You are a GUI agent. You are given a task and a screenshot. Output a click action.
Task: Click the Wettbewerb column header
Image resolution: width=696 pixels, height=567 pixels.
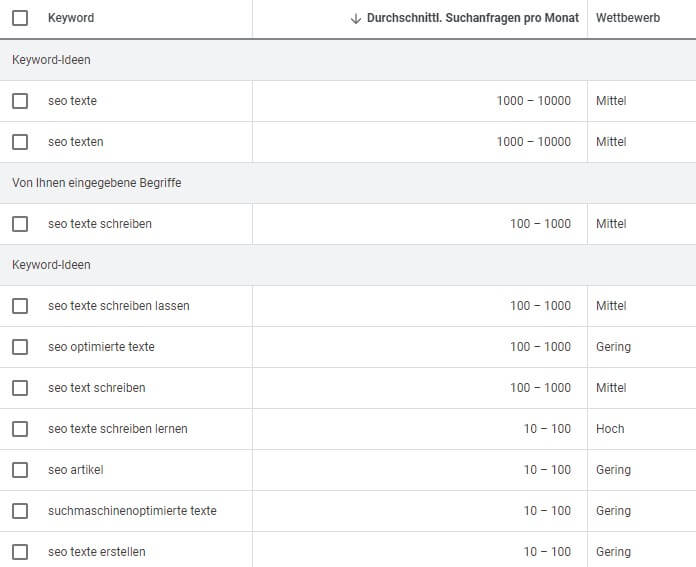(x=628, y=18)
